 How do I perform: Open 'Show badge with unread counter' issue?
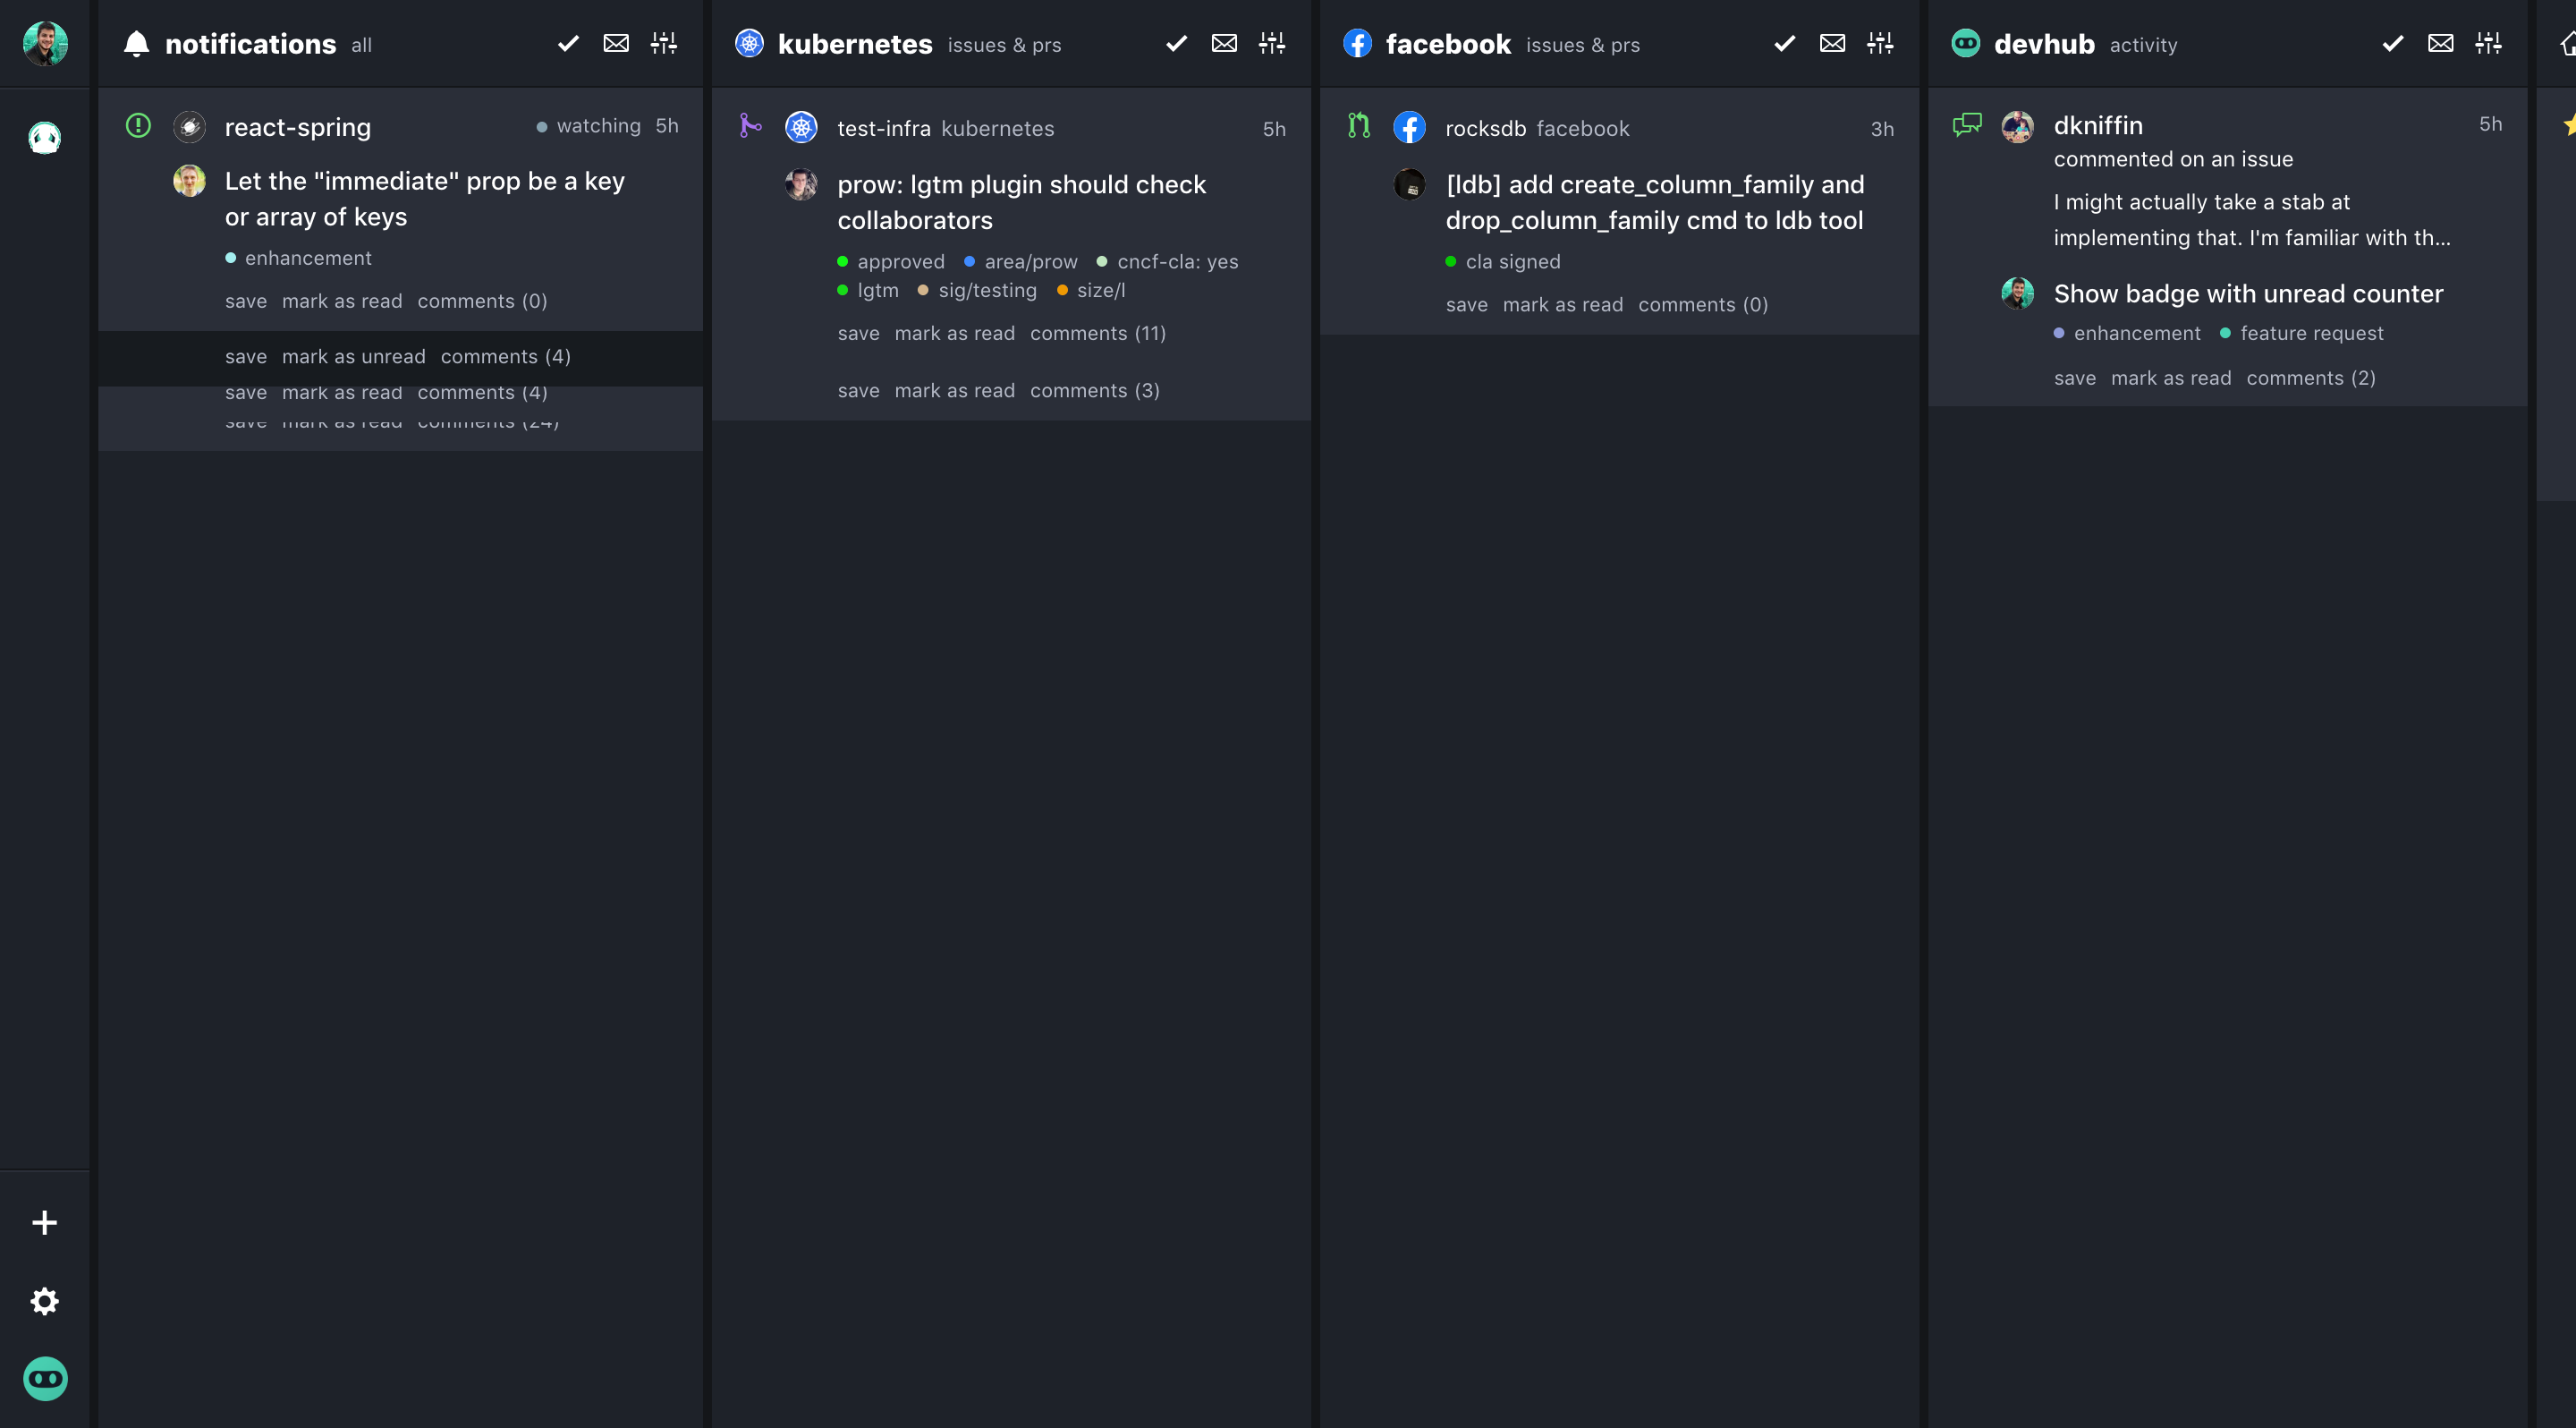click(2247, 294)
